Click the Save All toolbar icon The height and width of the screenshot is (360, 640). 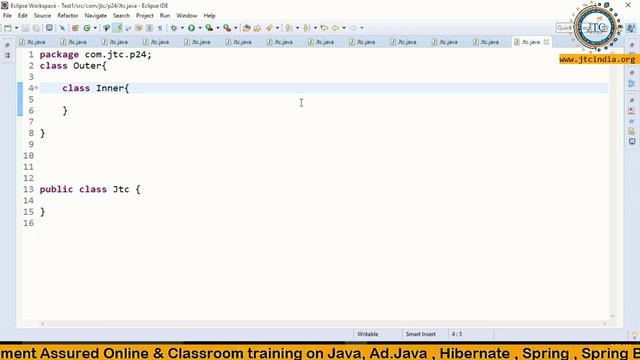point(36,28)
